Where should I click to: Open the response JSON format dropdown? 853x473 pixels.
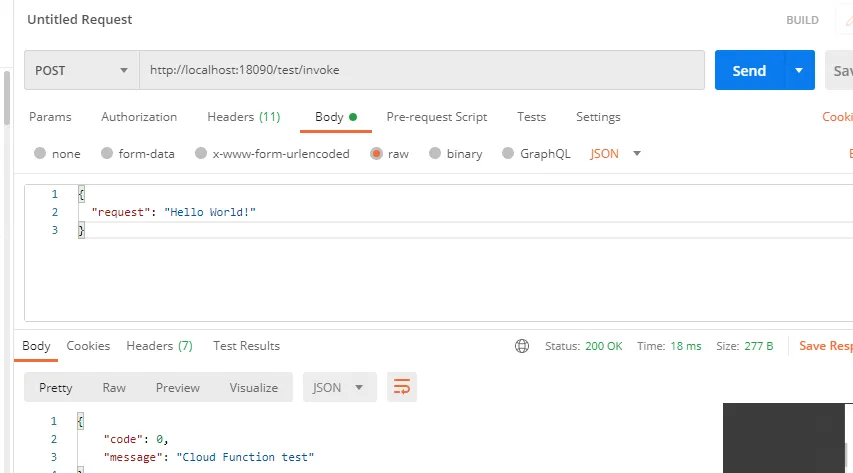pyautogui.click(x=339, y=387)
